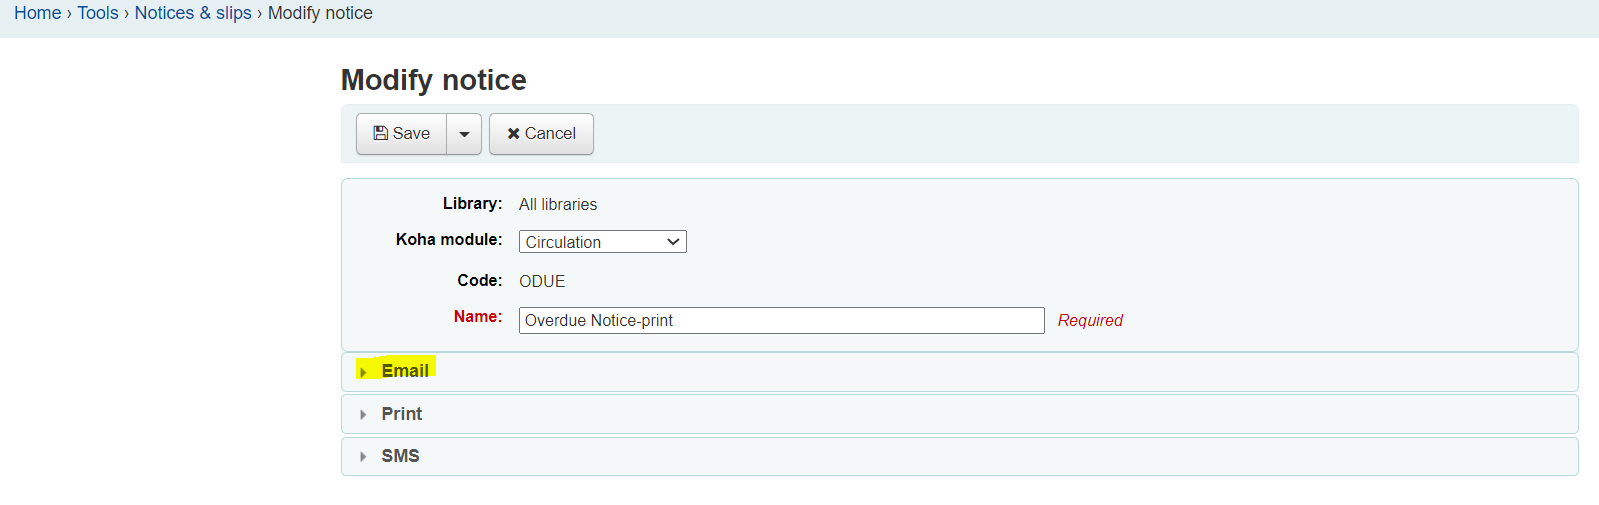Image resolution: width=1599 pixels, height=505 pixels.
Task: Click the Koha module label
Action: tap(449, 239)
